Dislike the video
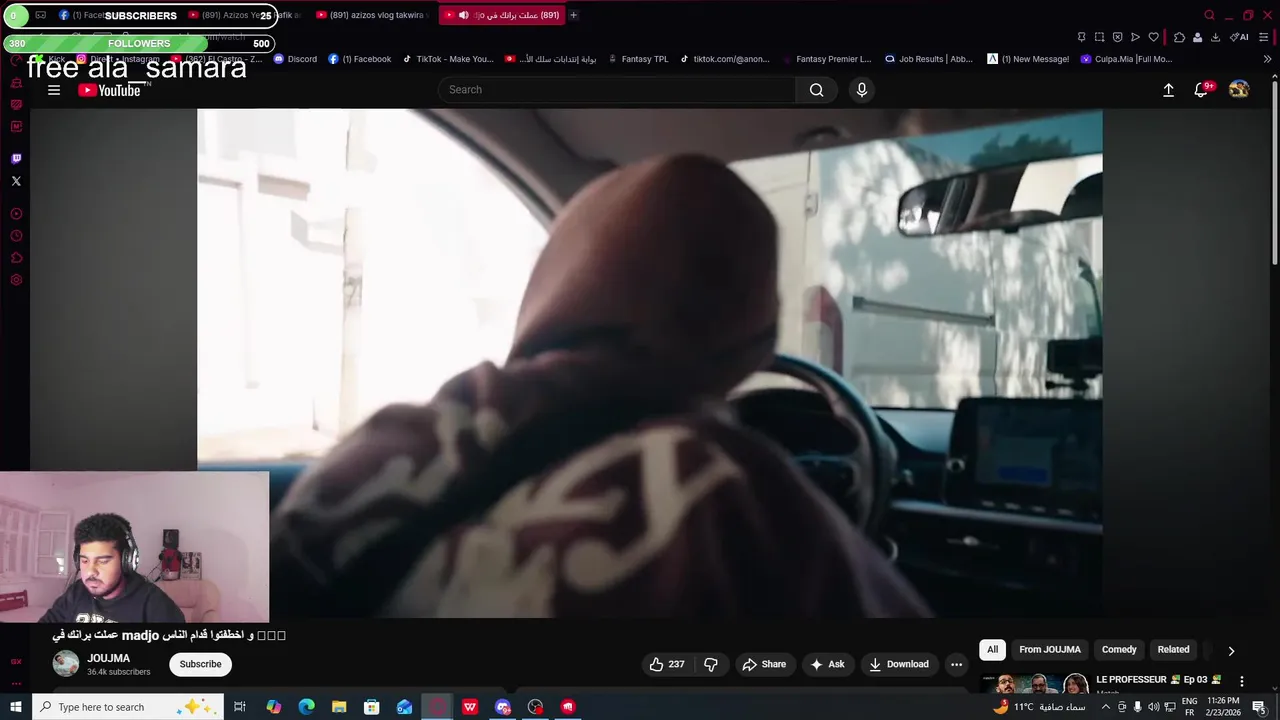 pyautogui.click(x=711, y=664)
